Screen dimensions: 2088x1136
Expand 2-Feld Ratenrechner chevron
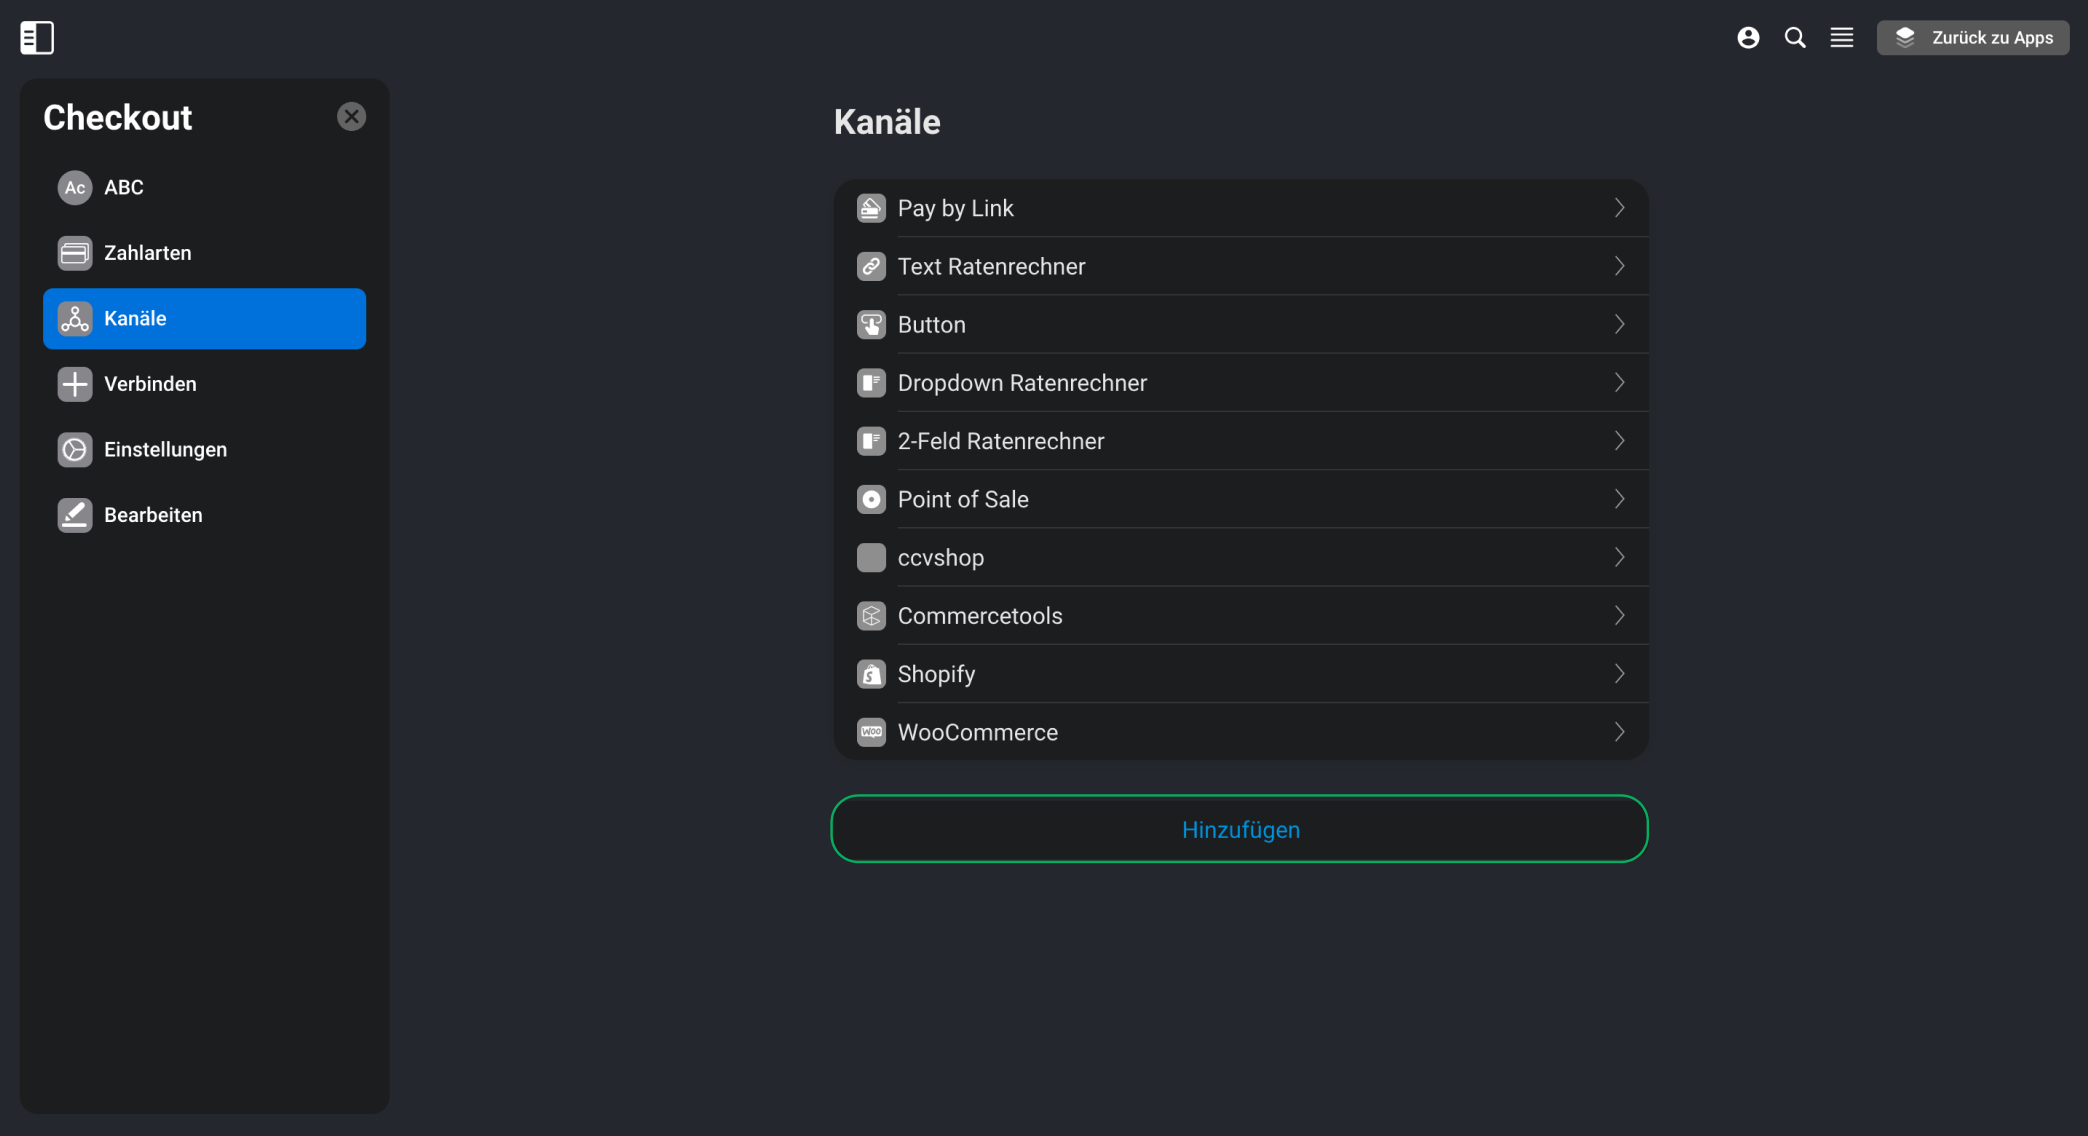[1619, 441]
